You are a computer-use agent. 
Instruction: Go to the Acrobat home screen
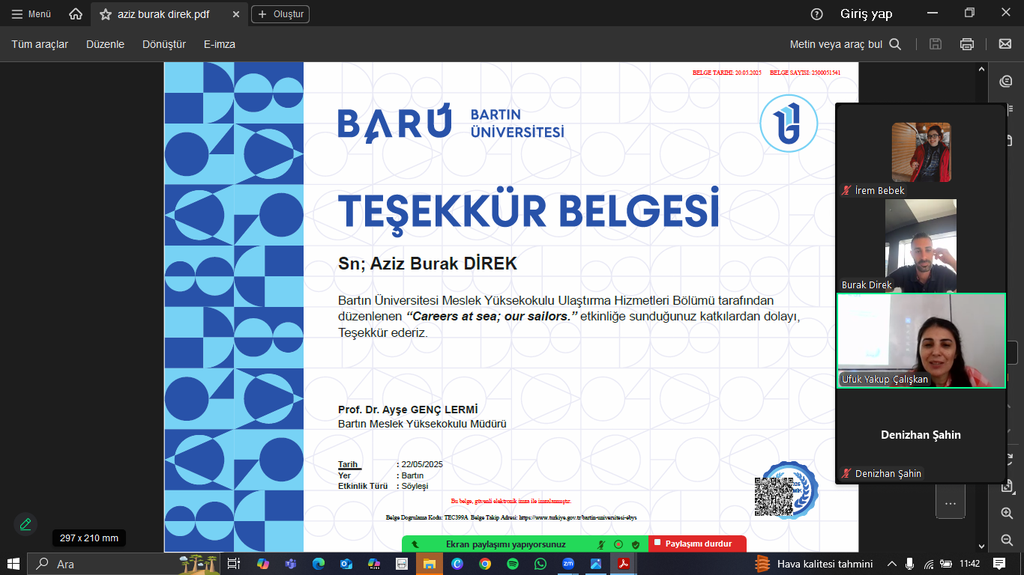point(76,14)
